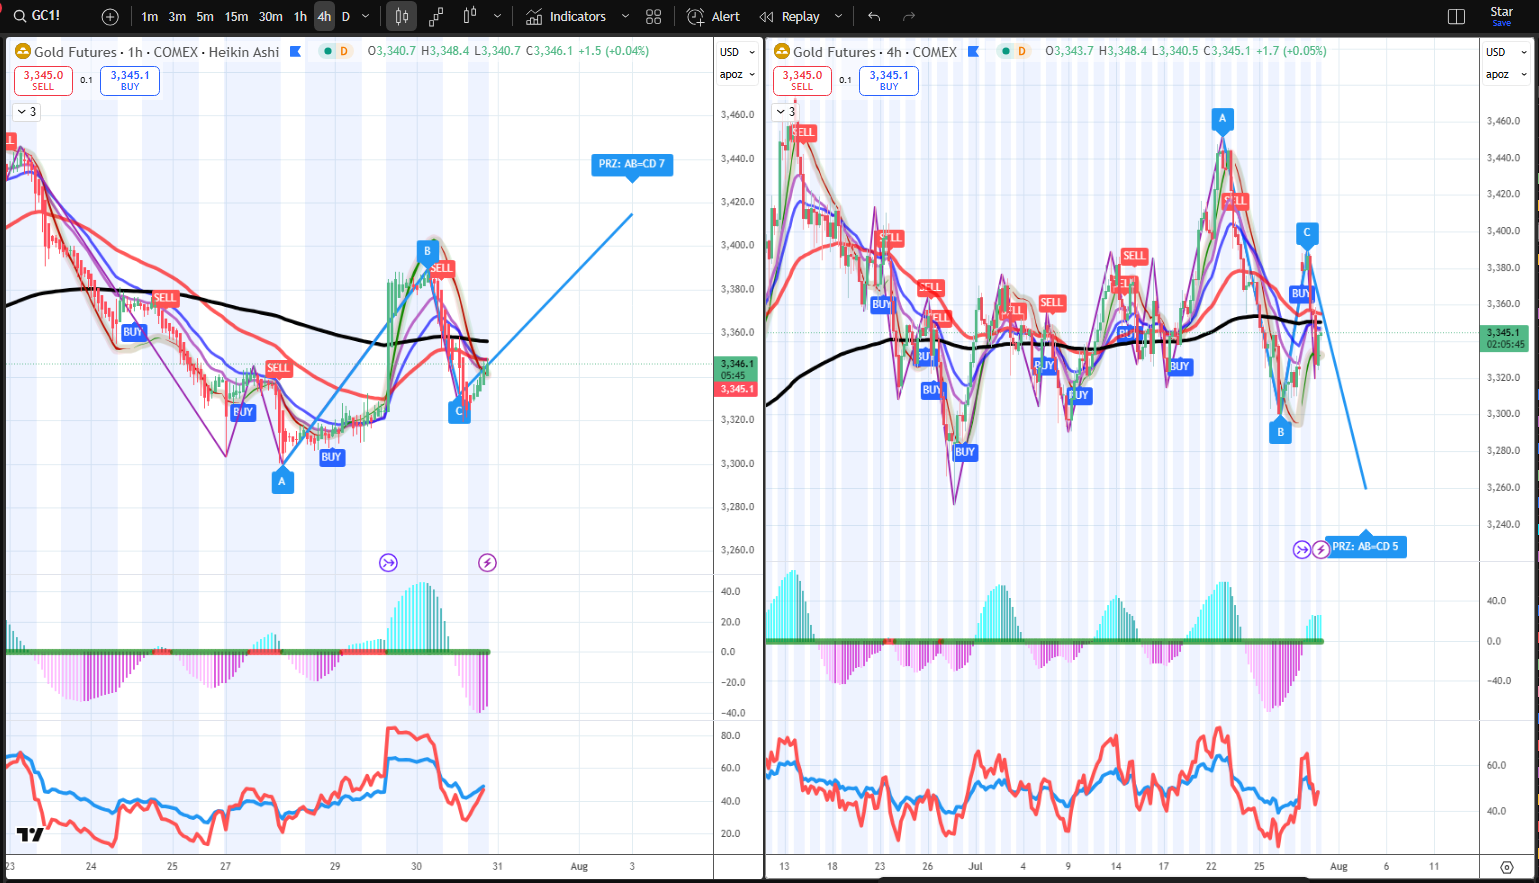Expand the Replay options arrow

click(x=838, y=17)
